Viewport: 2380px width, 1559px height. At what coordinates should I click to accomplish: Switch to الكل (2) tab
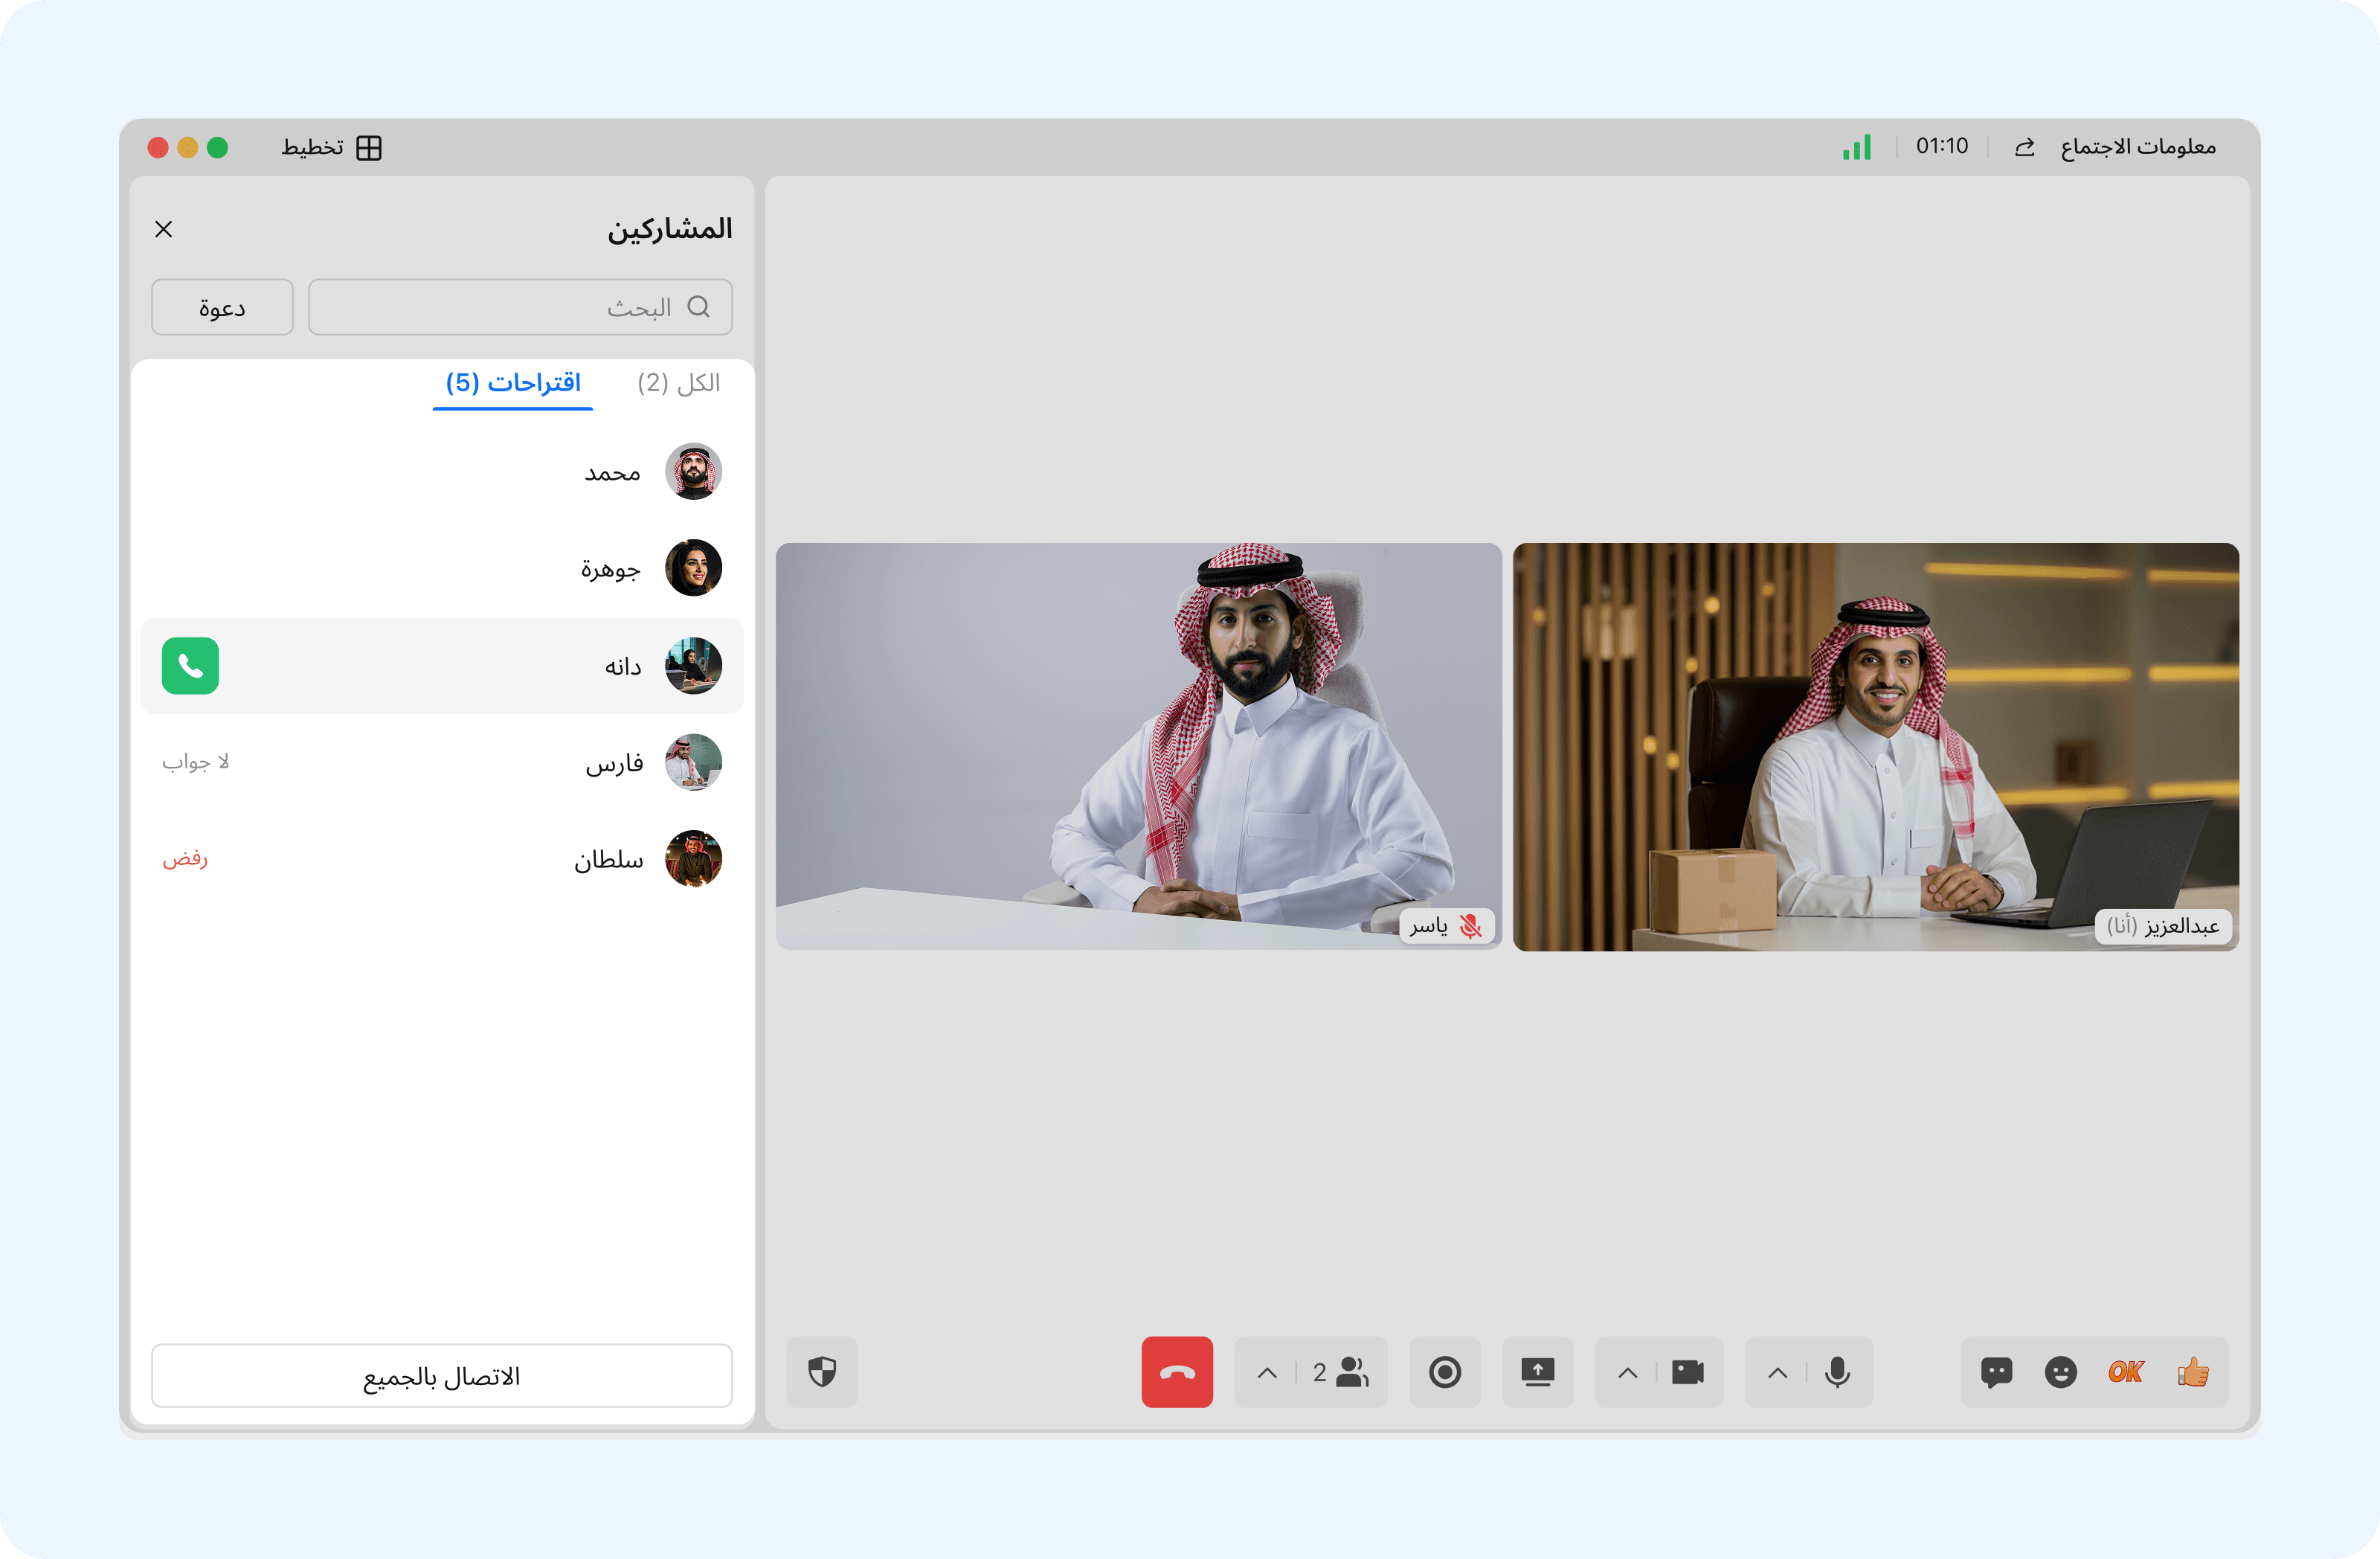point(678,383)
